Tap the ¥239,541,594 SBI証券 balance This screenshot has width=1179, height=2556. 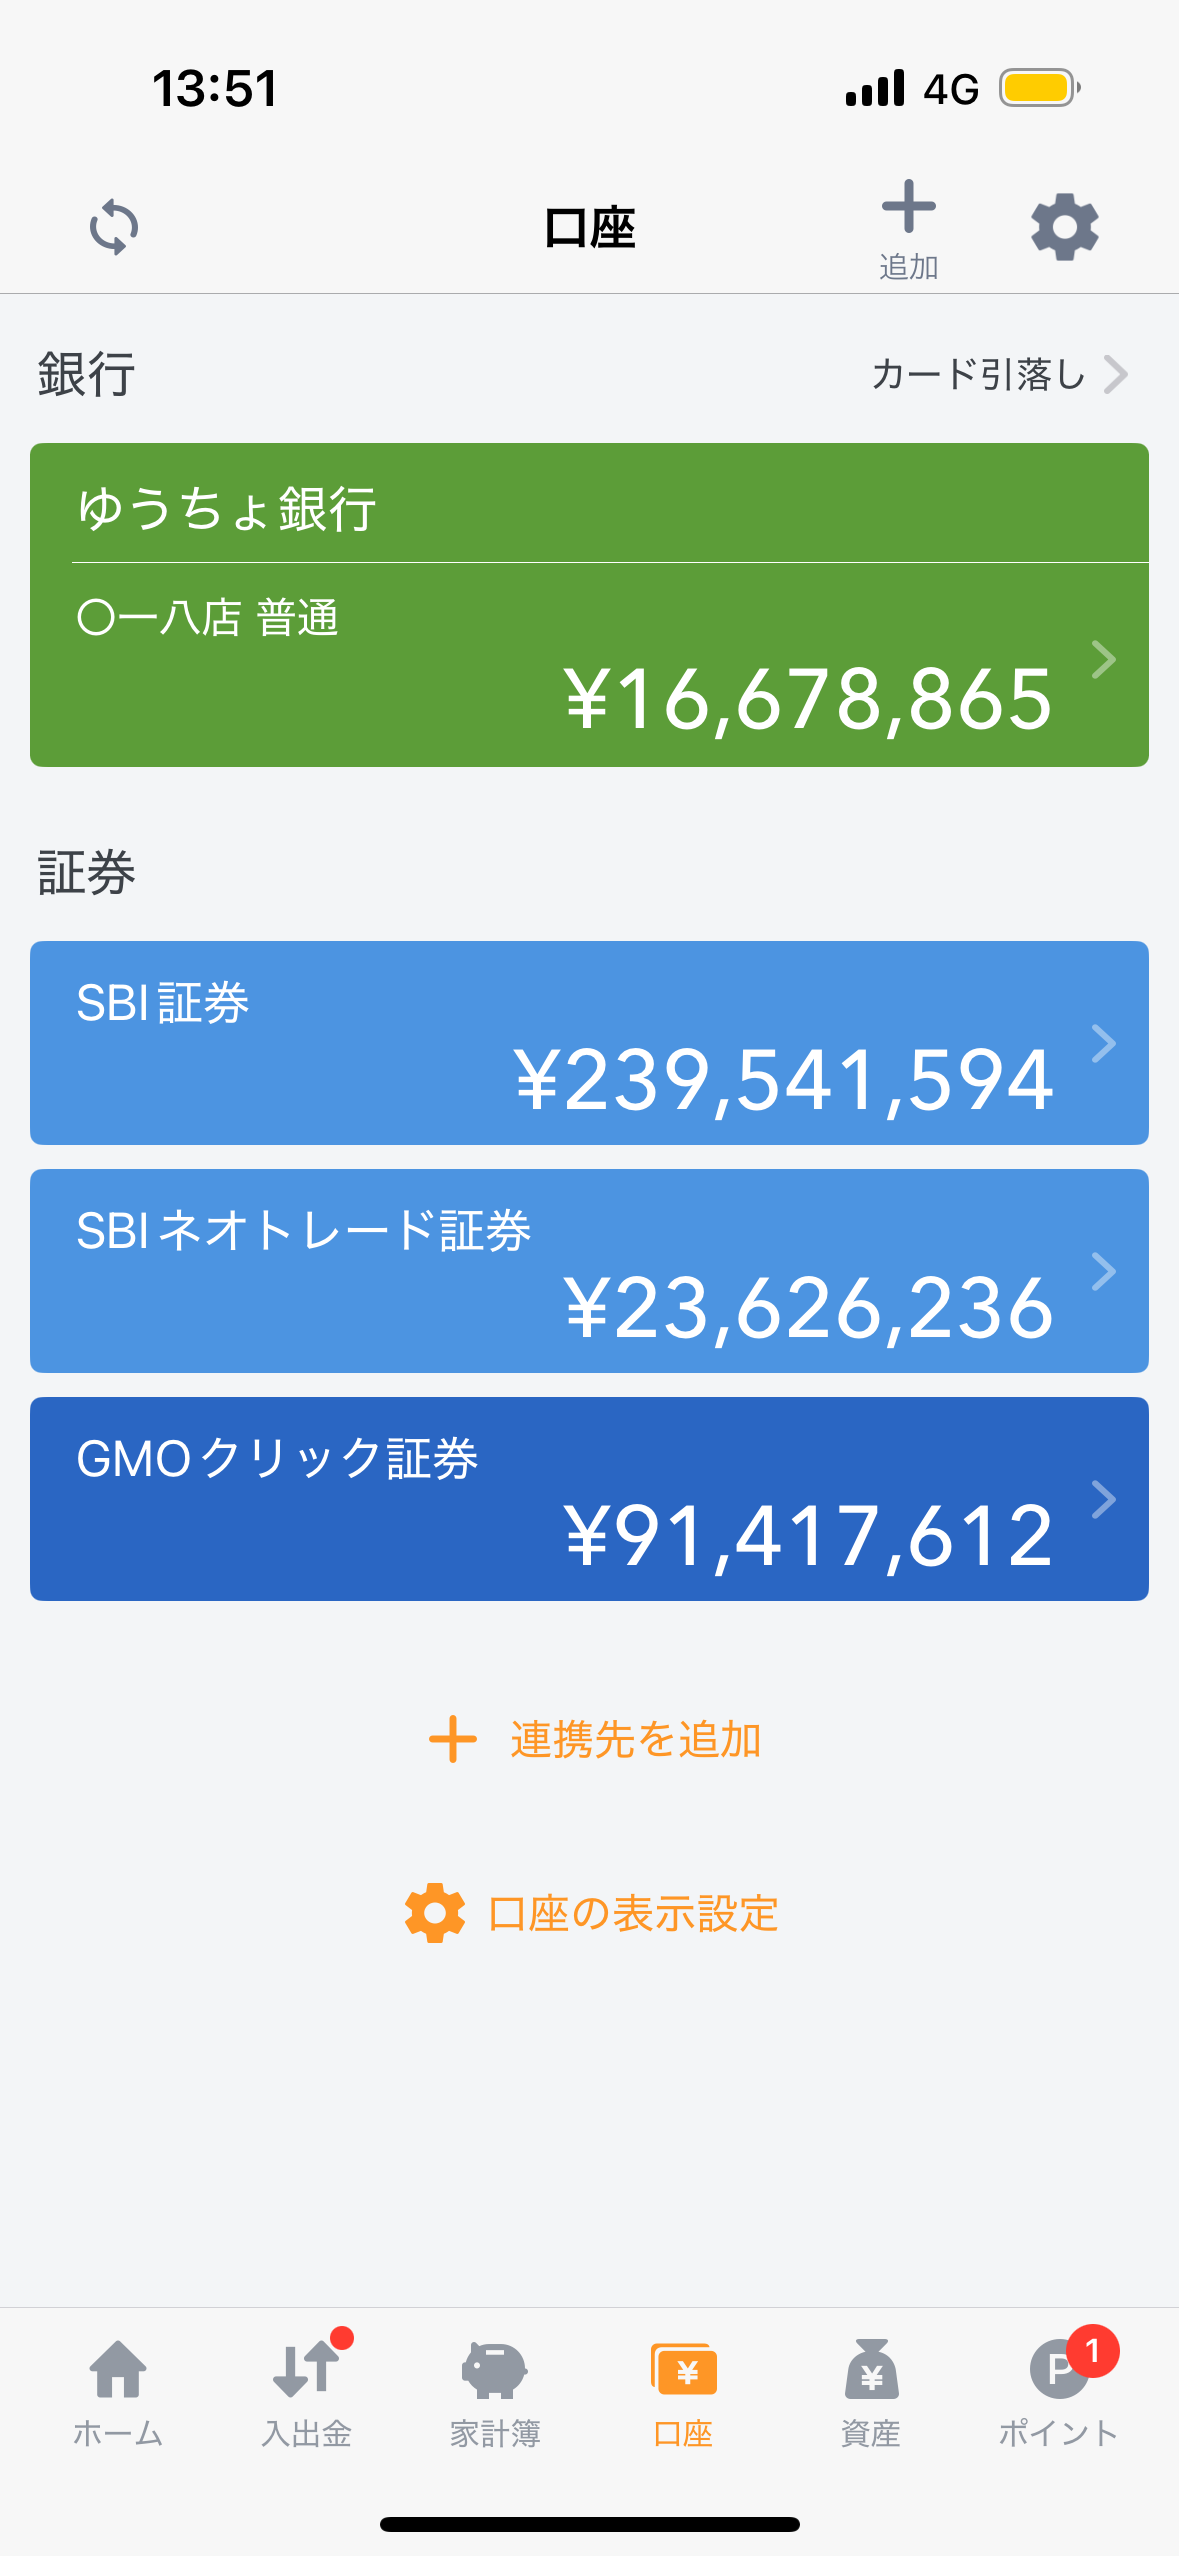coord(784,1080)
